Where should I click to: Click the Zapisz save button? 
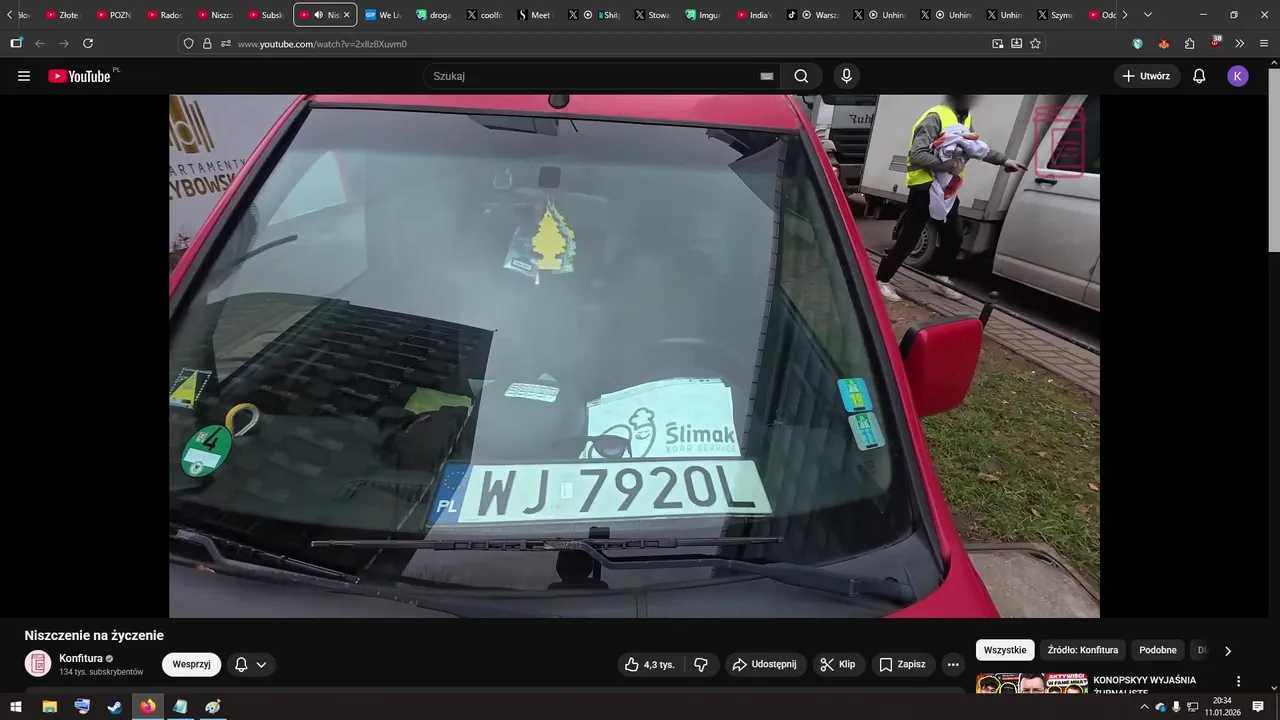(x=902, y=664)
